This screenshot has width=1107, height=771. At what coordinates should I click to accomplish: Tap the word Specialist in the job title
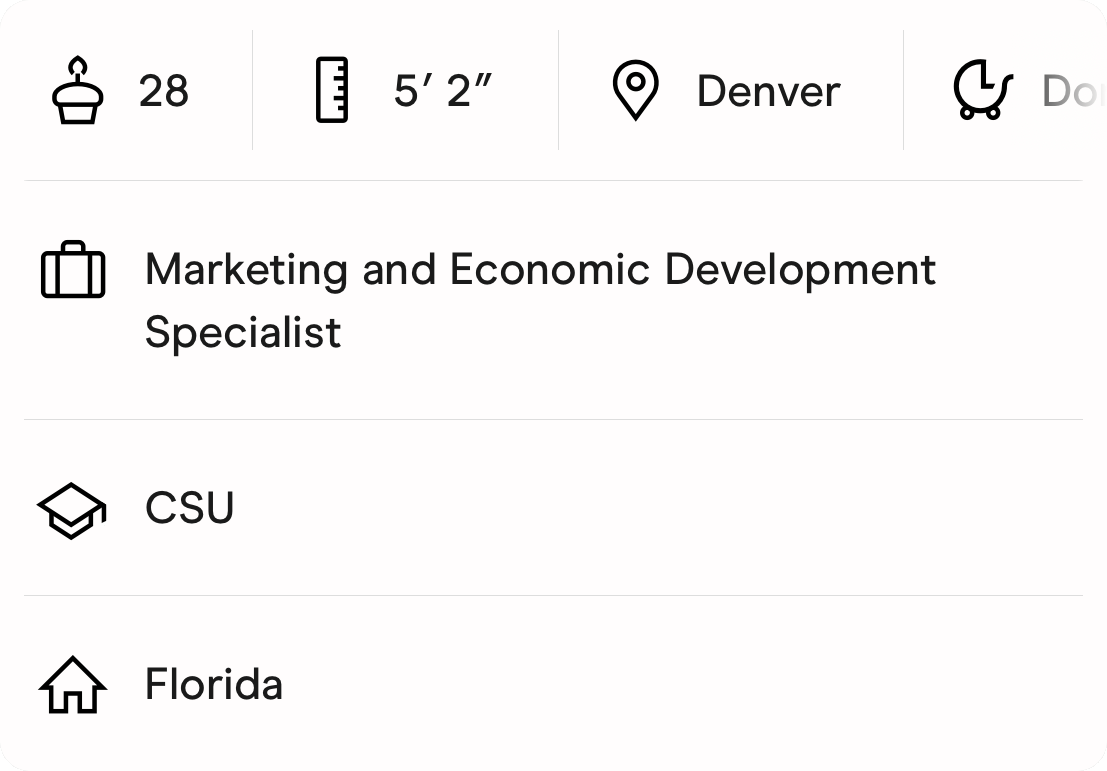click(x=243, y=332)
